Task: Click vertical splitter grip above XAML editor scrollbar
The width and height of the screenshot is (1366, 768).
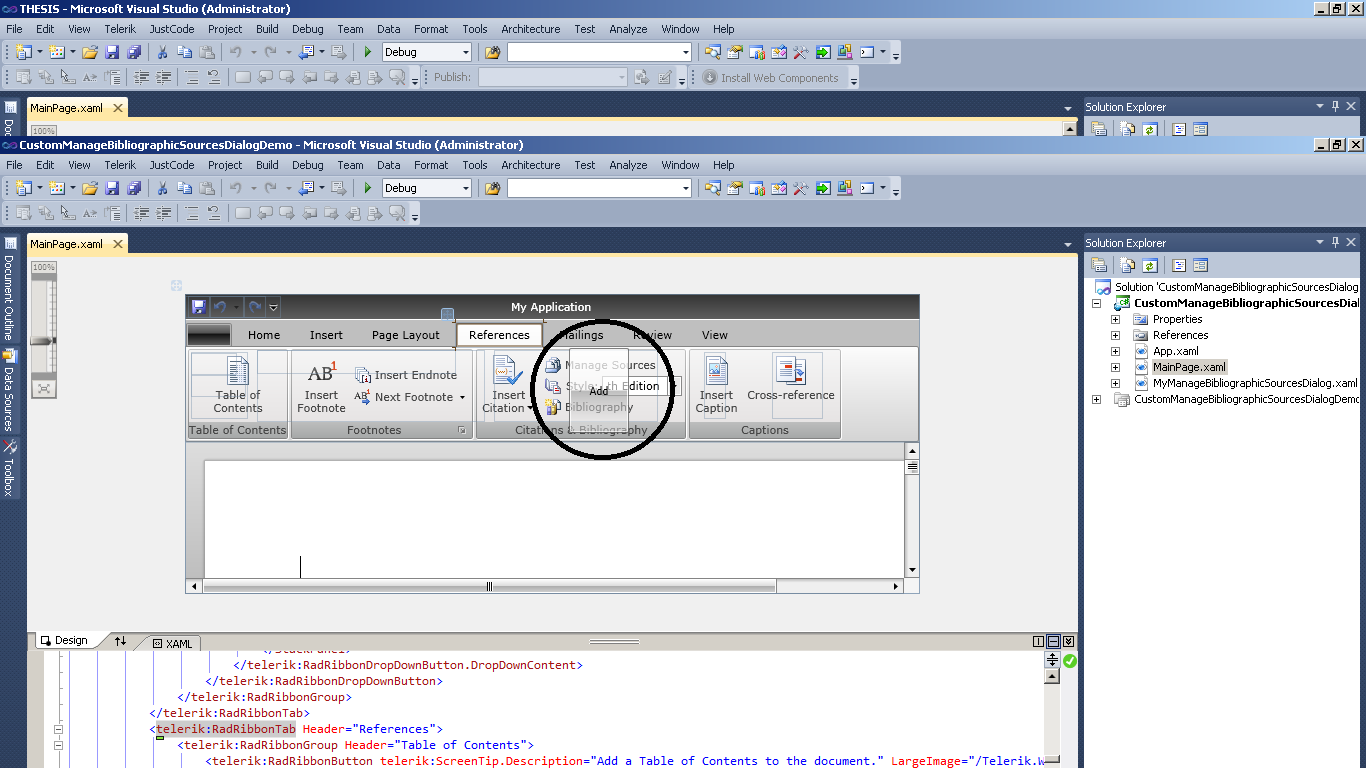Action: click(x=1052, y=660)
